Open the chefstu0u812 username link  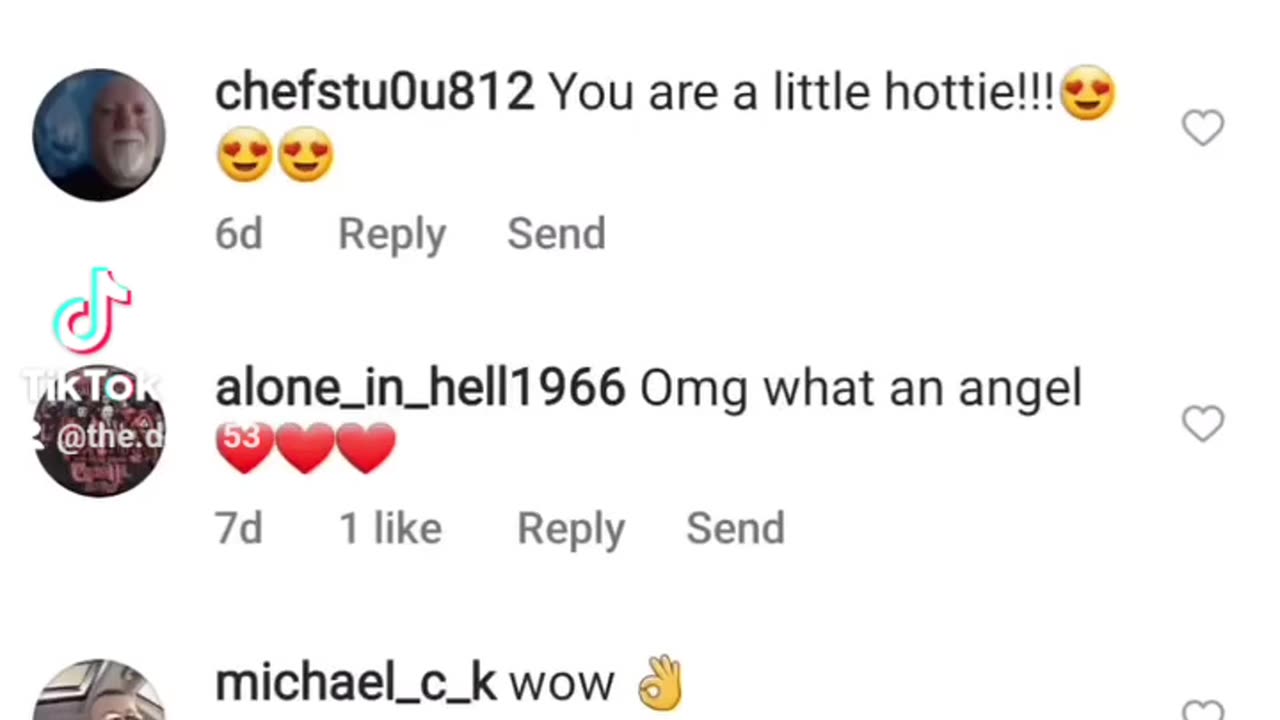click(374, 93)
